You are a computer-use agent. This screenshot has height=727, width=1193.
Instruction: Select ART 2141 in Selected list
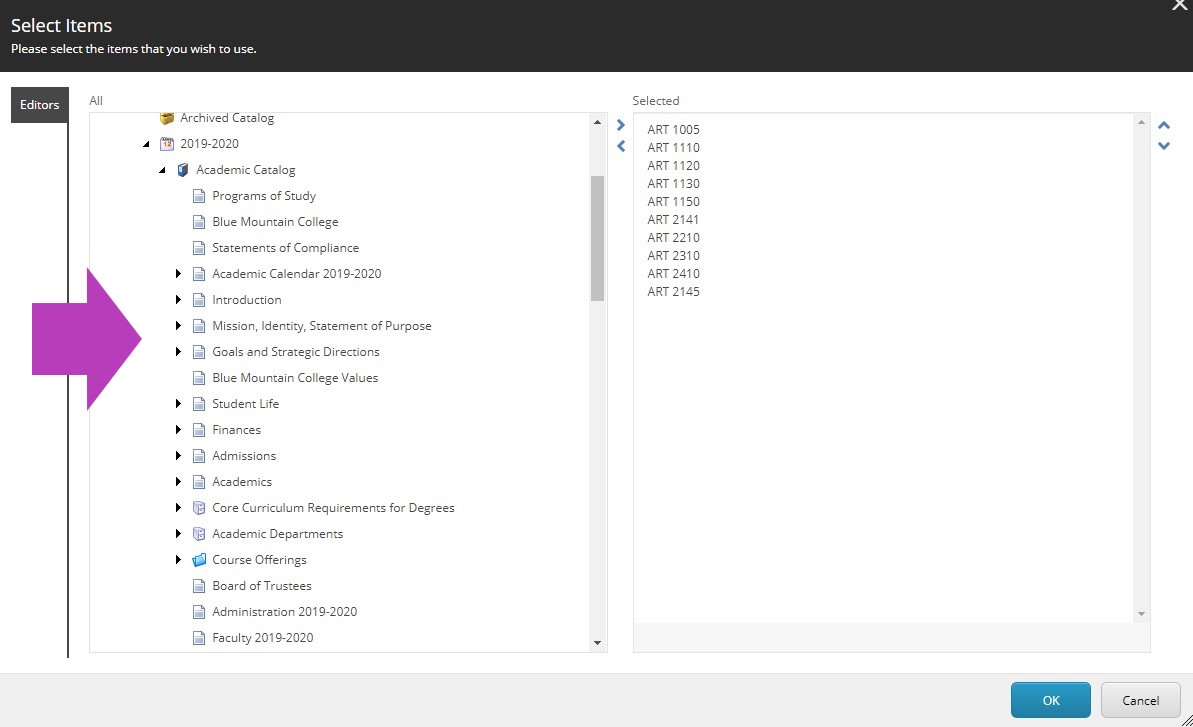pyautogui.click(x=673, y=220)
